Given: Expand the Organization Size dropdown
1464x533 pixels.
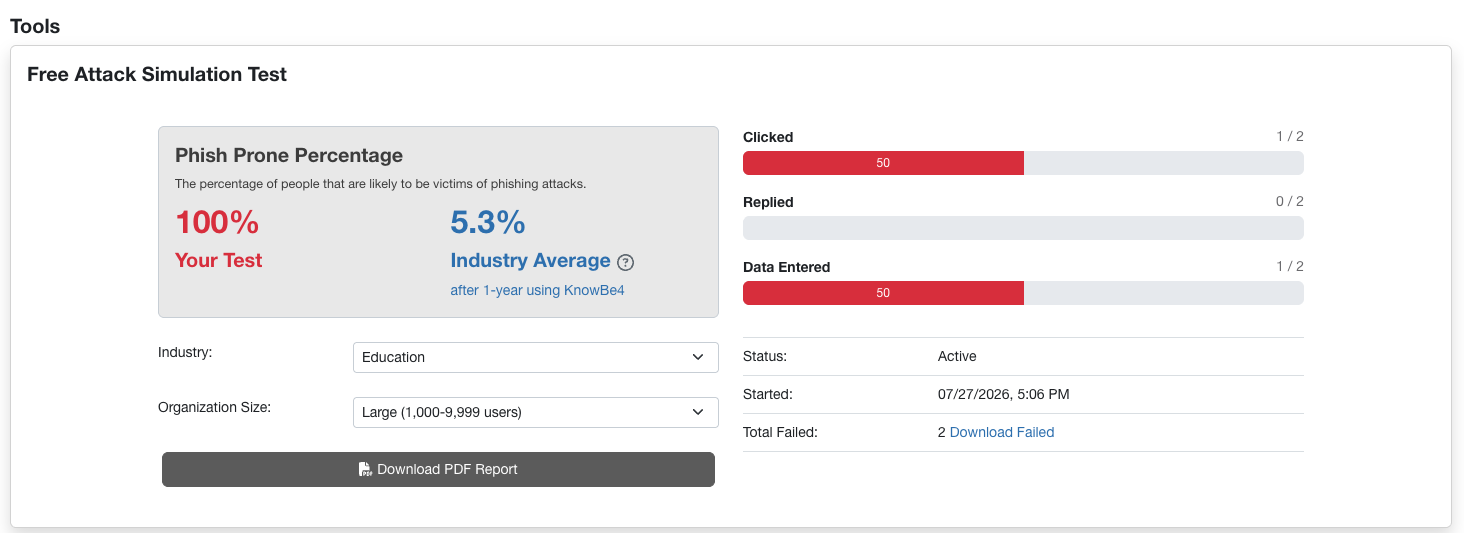Looking at the screenshot, I should pyautogui.click(x=535, y=412).
